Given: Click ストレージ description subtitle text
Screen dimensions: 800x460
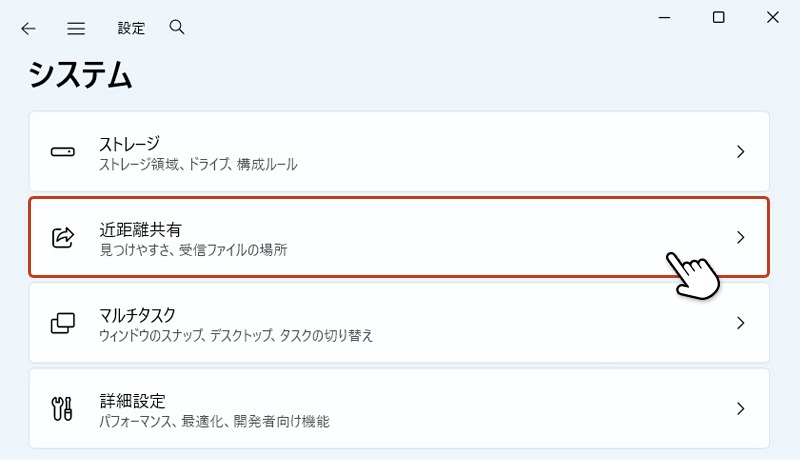Looking at the screenshot, I should [x=198, y=164].
